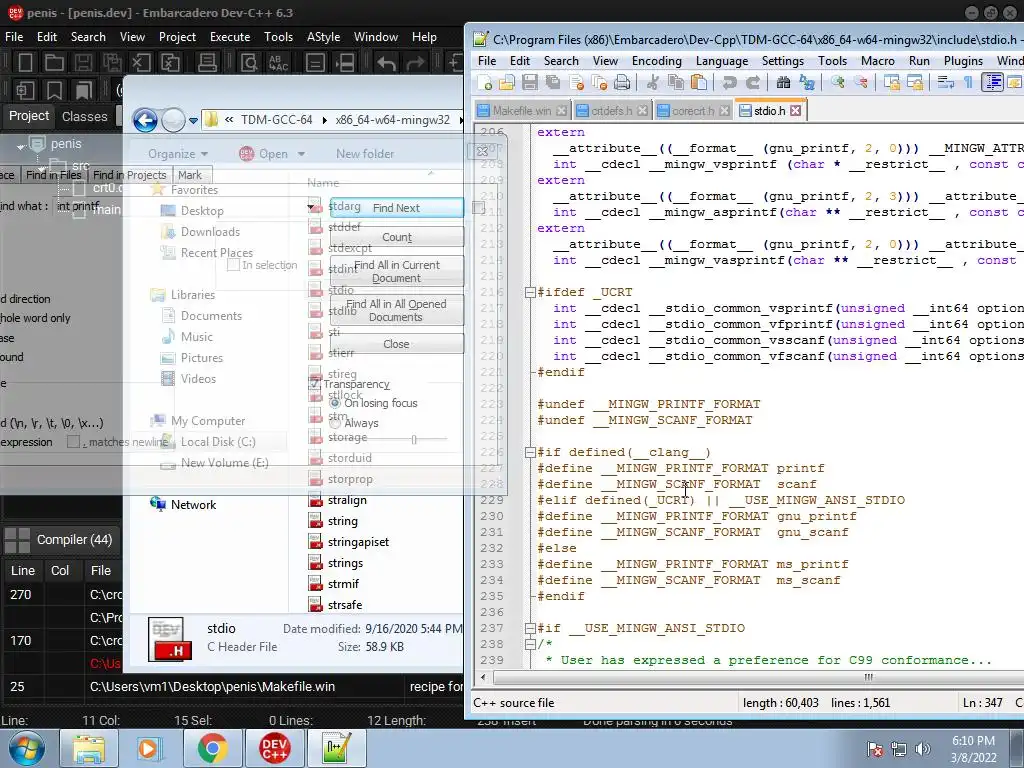Click New folder in file browser
1024x768 pixels.
365,154
